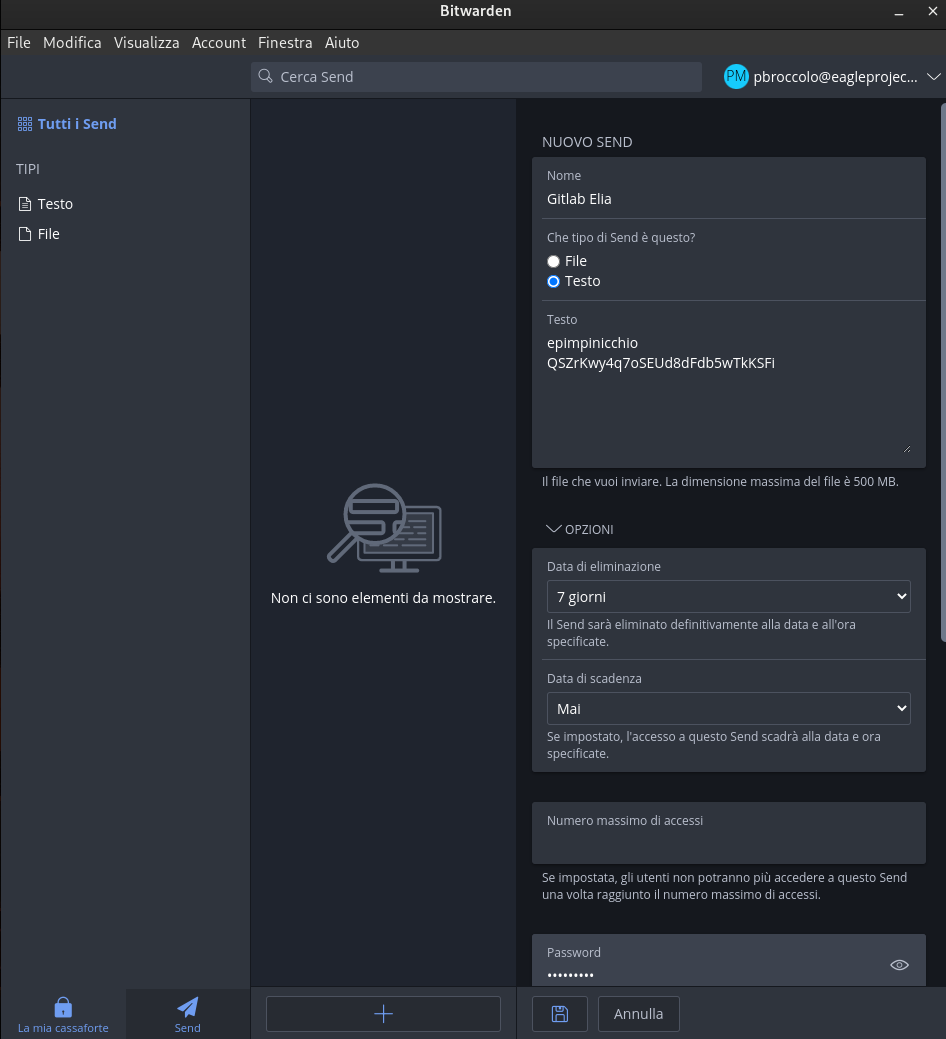Viewport: 946px width, 1039px height.
Task: Open the Visualizza menu
Action: click(x=146, y=43)
